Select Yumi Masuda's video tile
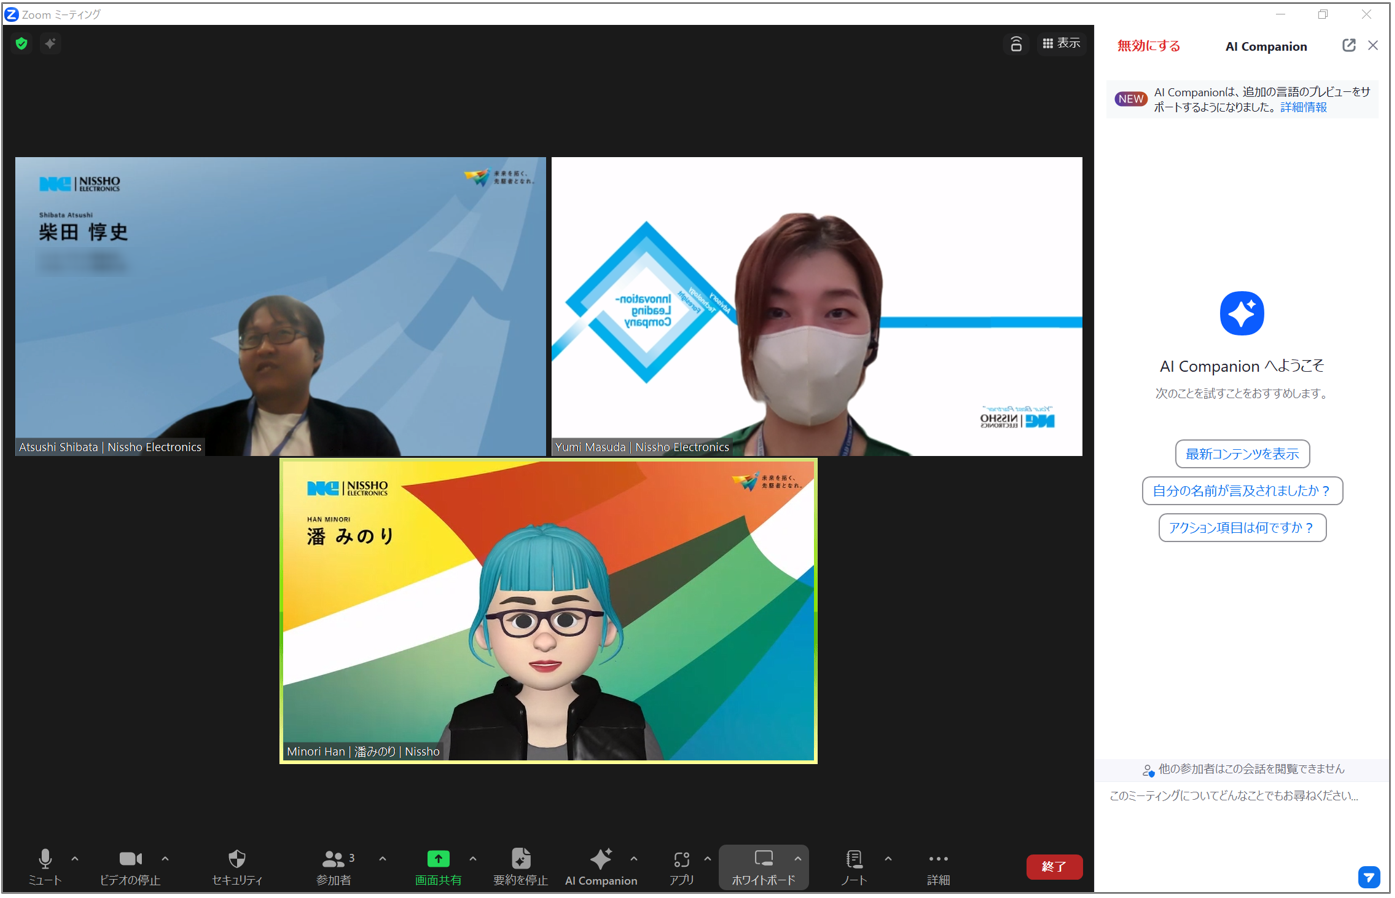1395x898 pixels. tap(817, 306)
